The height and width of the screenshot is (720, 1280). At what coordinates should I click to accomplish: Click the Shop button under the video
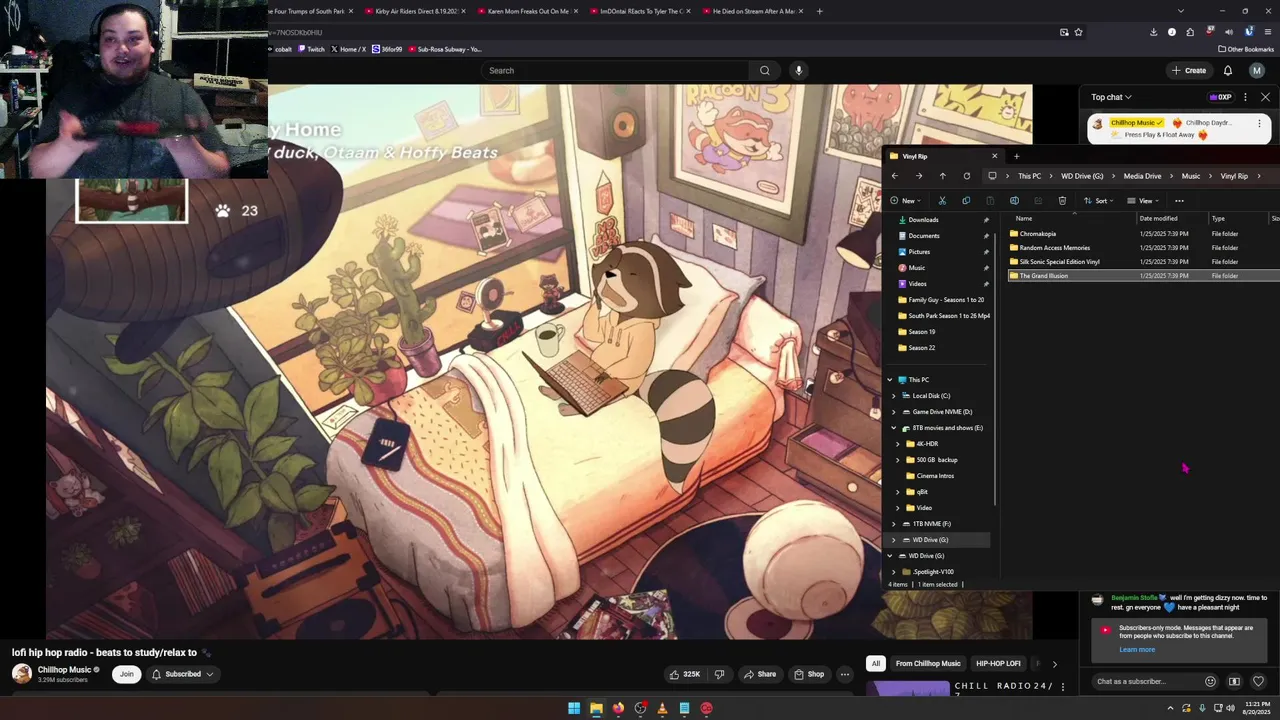810,674
